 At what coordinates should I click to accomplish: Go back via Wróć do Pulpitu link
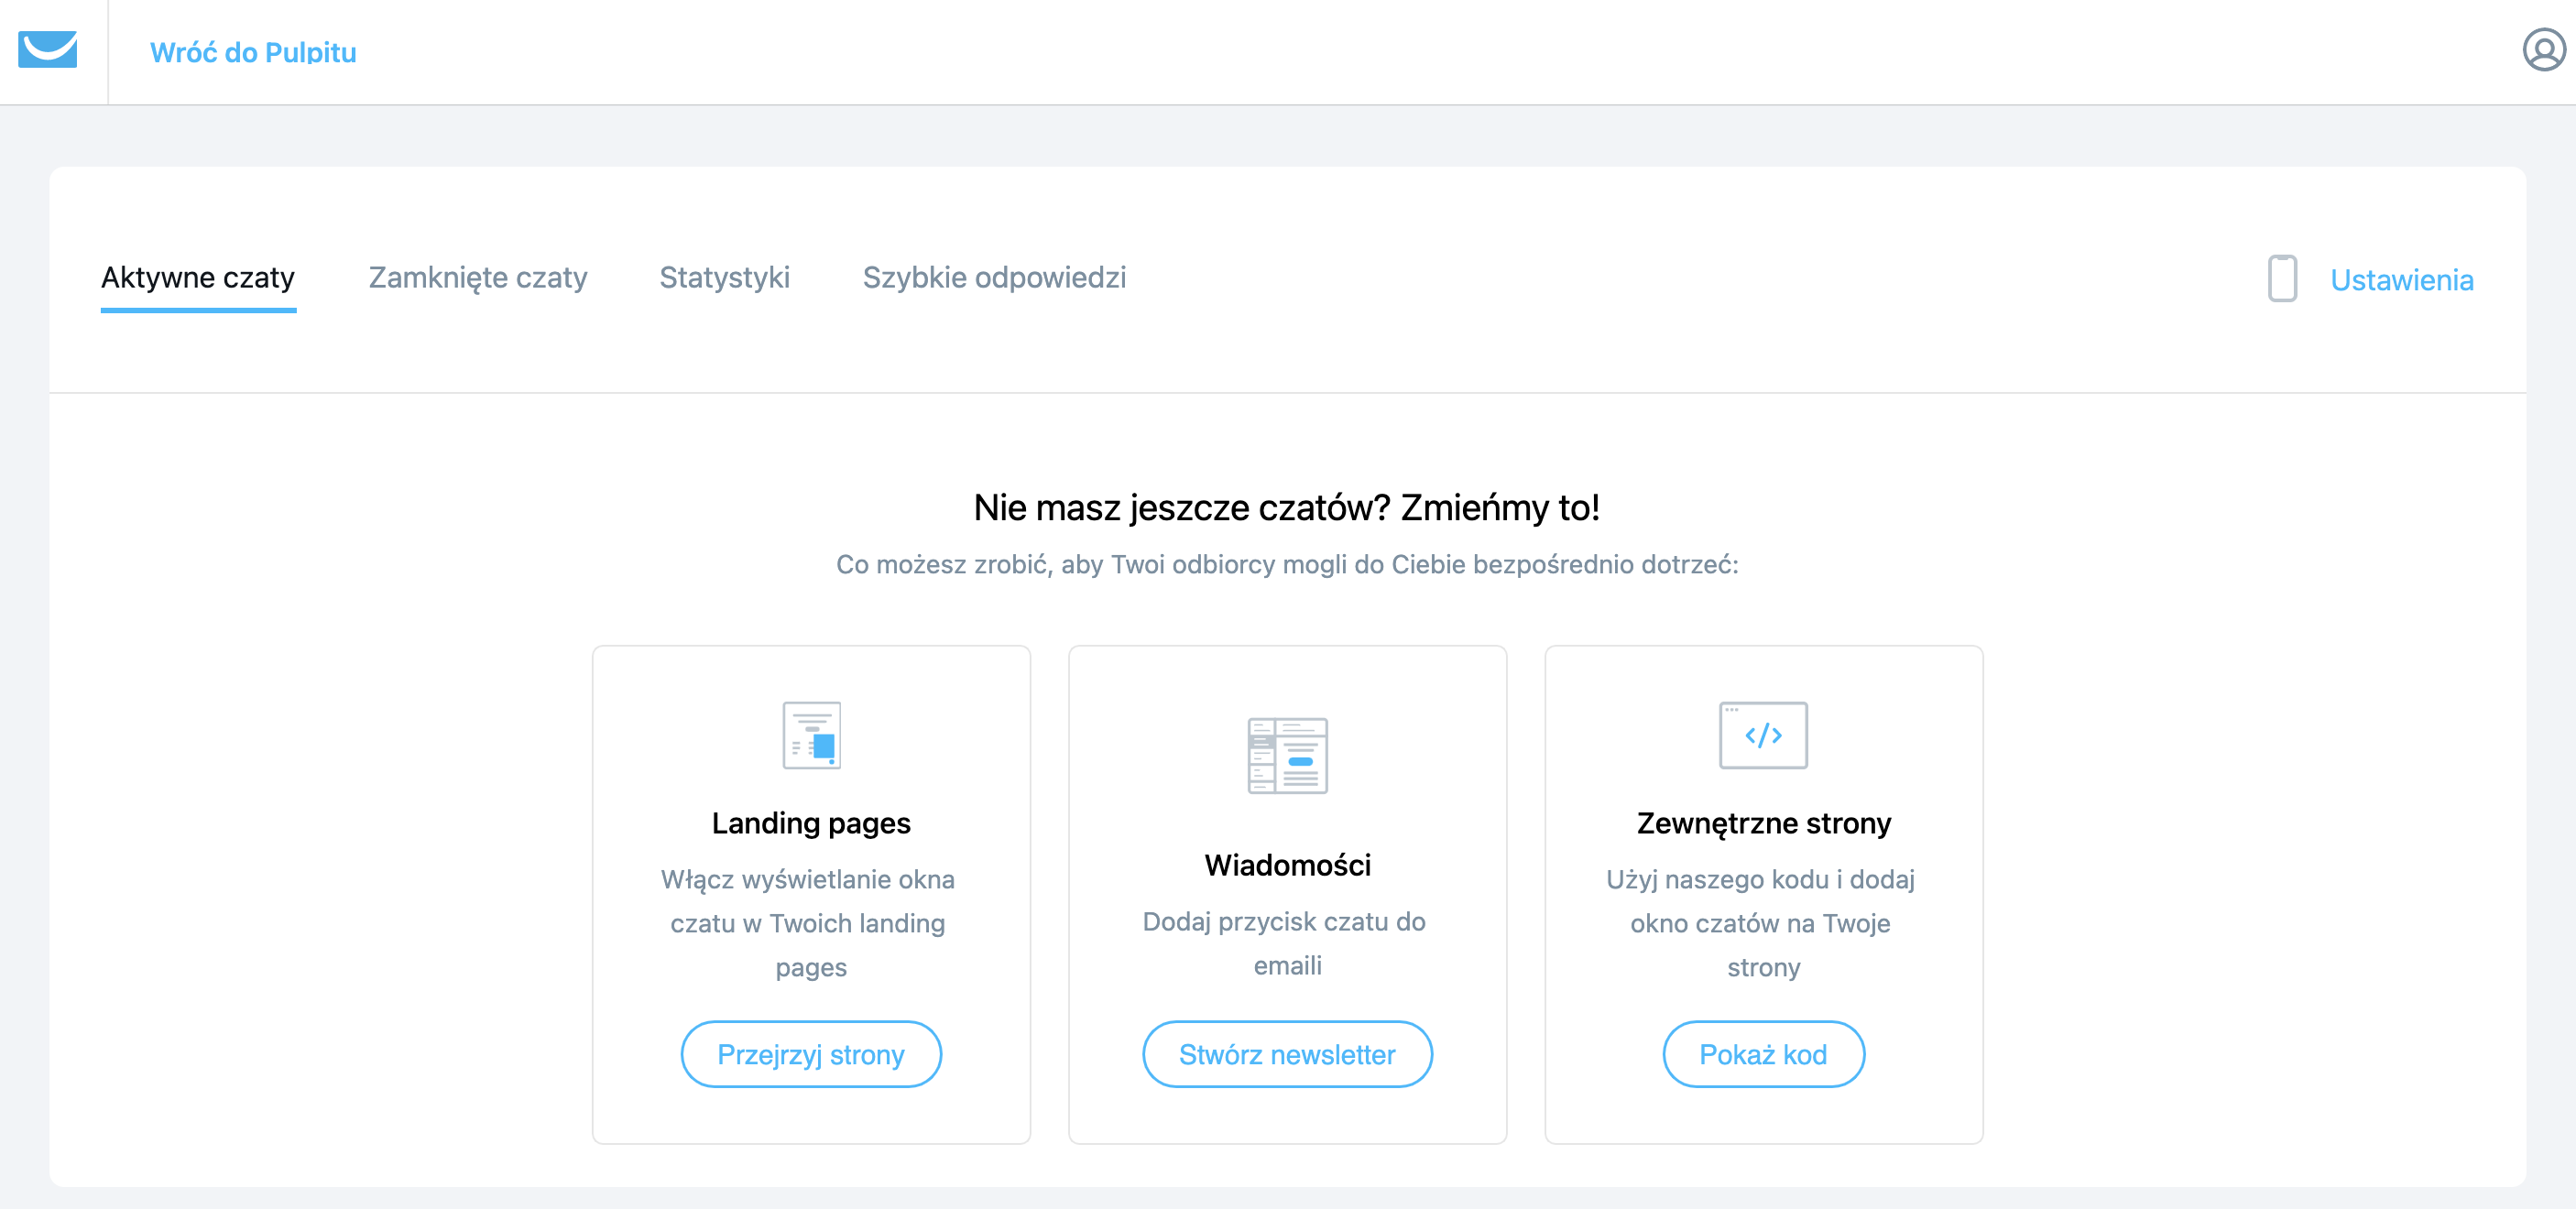(x=253, y=52)
